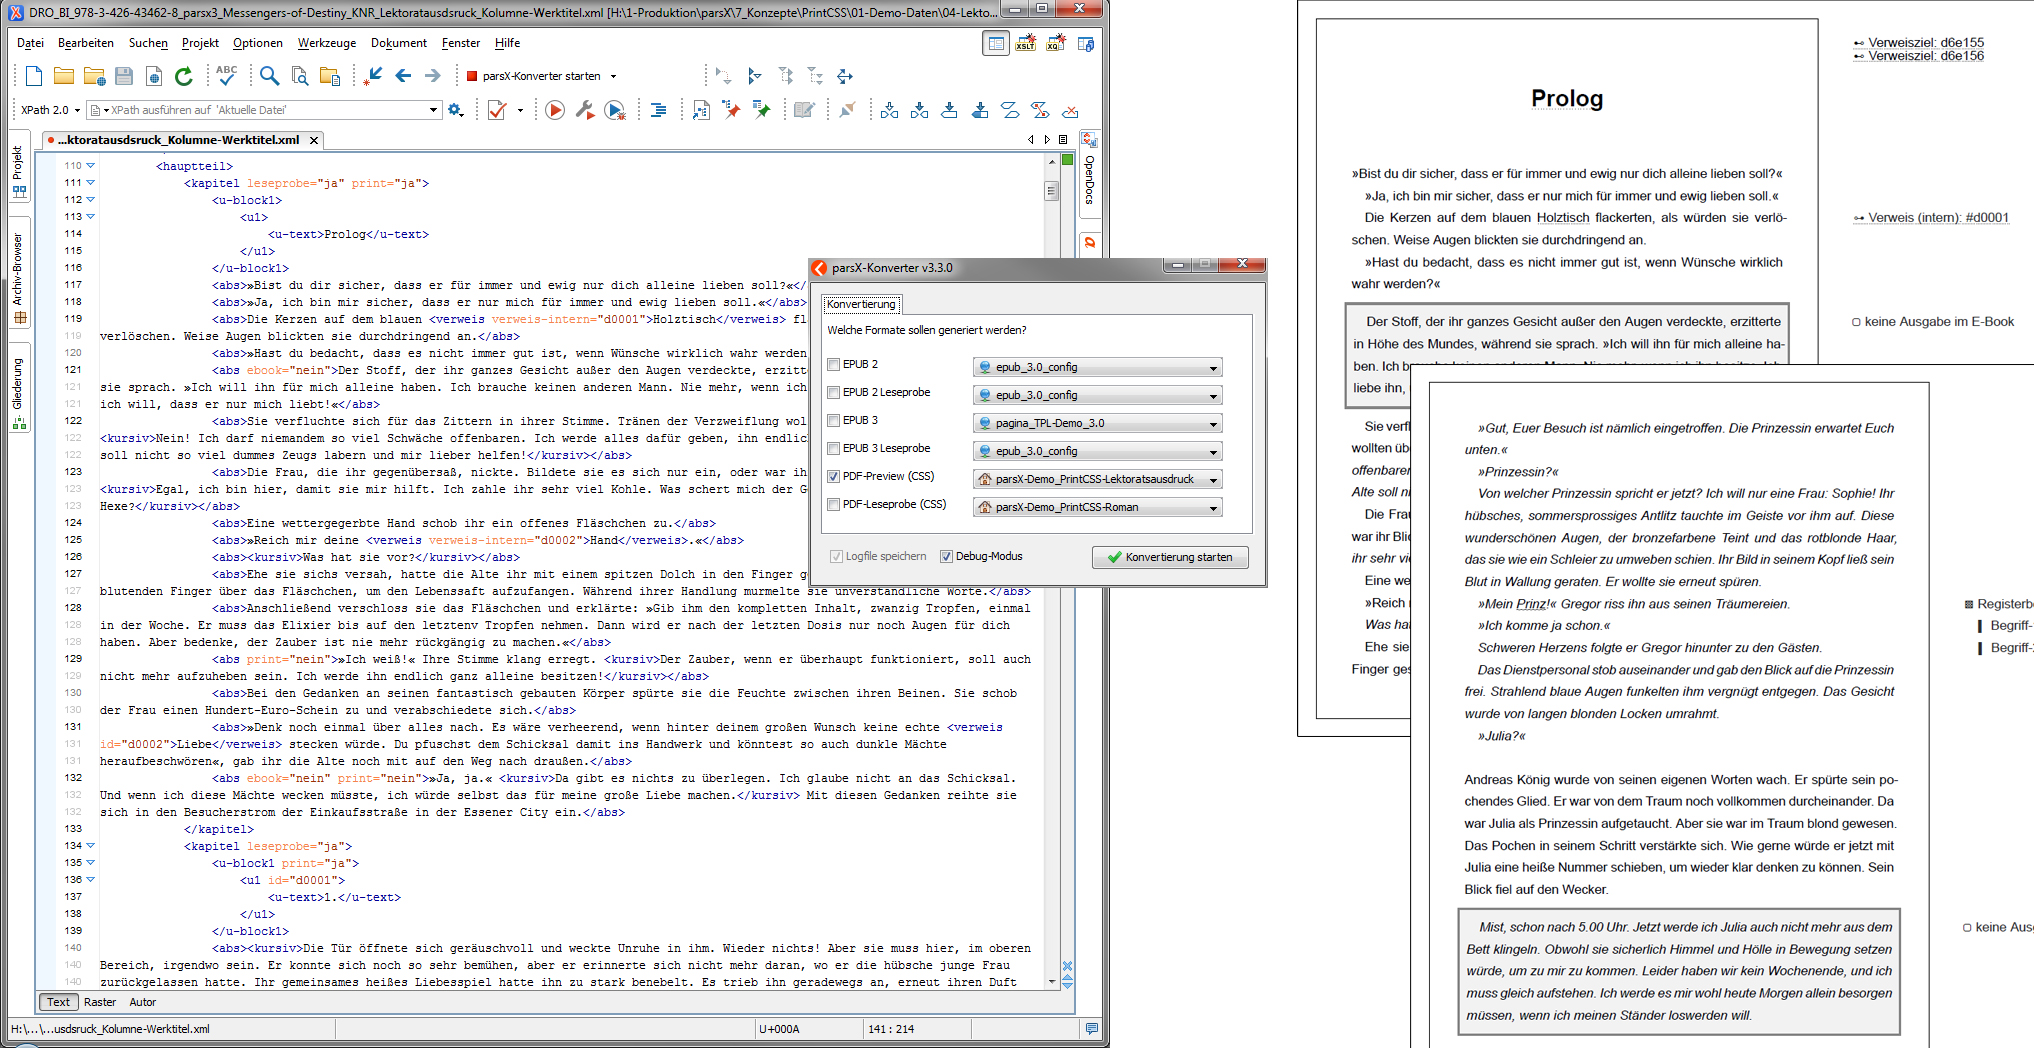Switch to the Autor editing mode tab

coord(143,1002)
